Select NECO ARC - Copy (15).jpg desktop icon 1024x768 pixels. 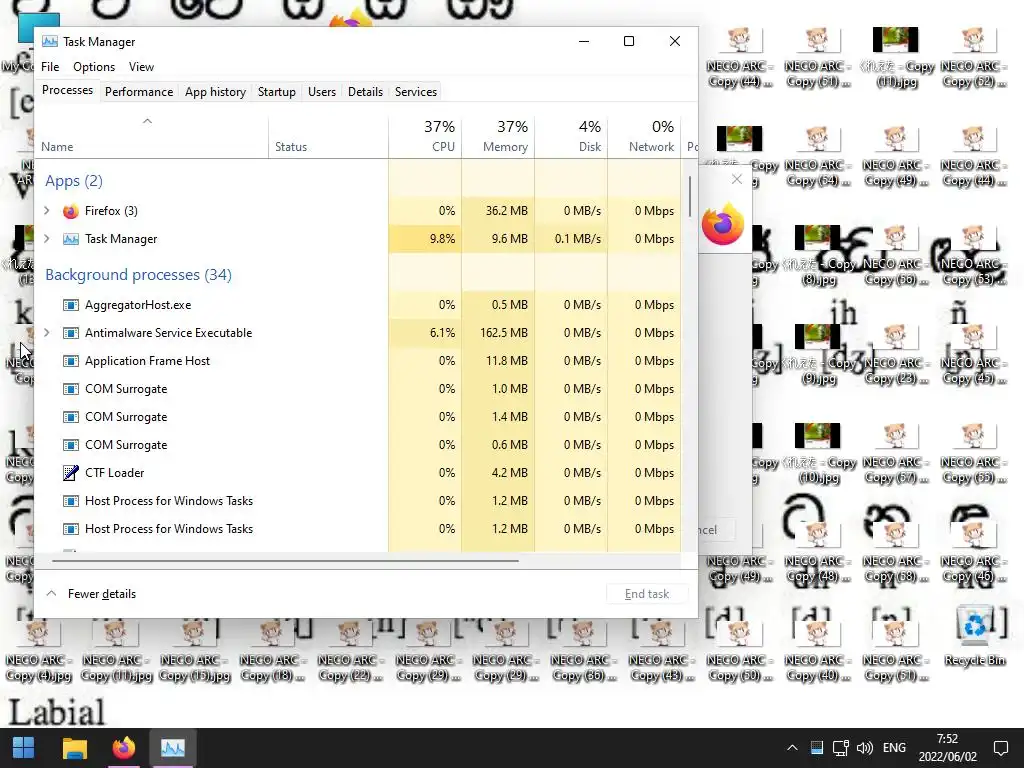pos(194,652)
